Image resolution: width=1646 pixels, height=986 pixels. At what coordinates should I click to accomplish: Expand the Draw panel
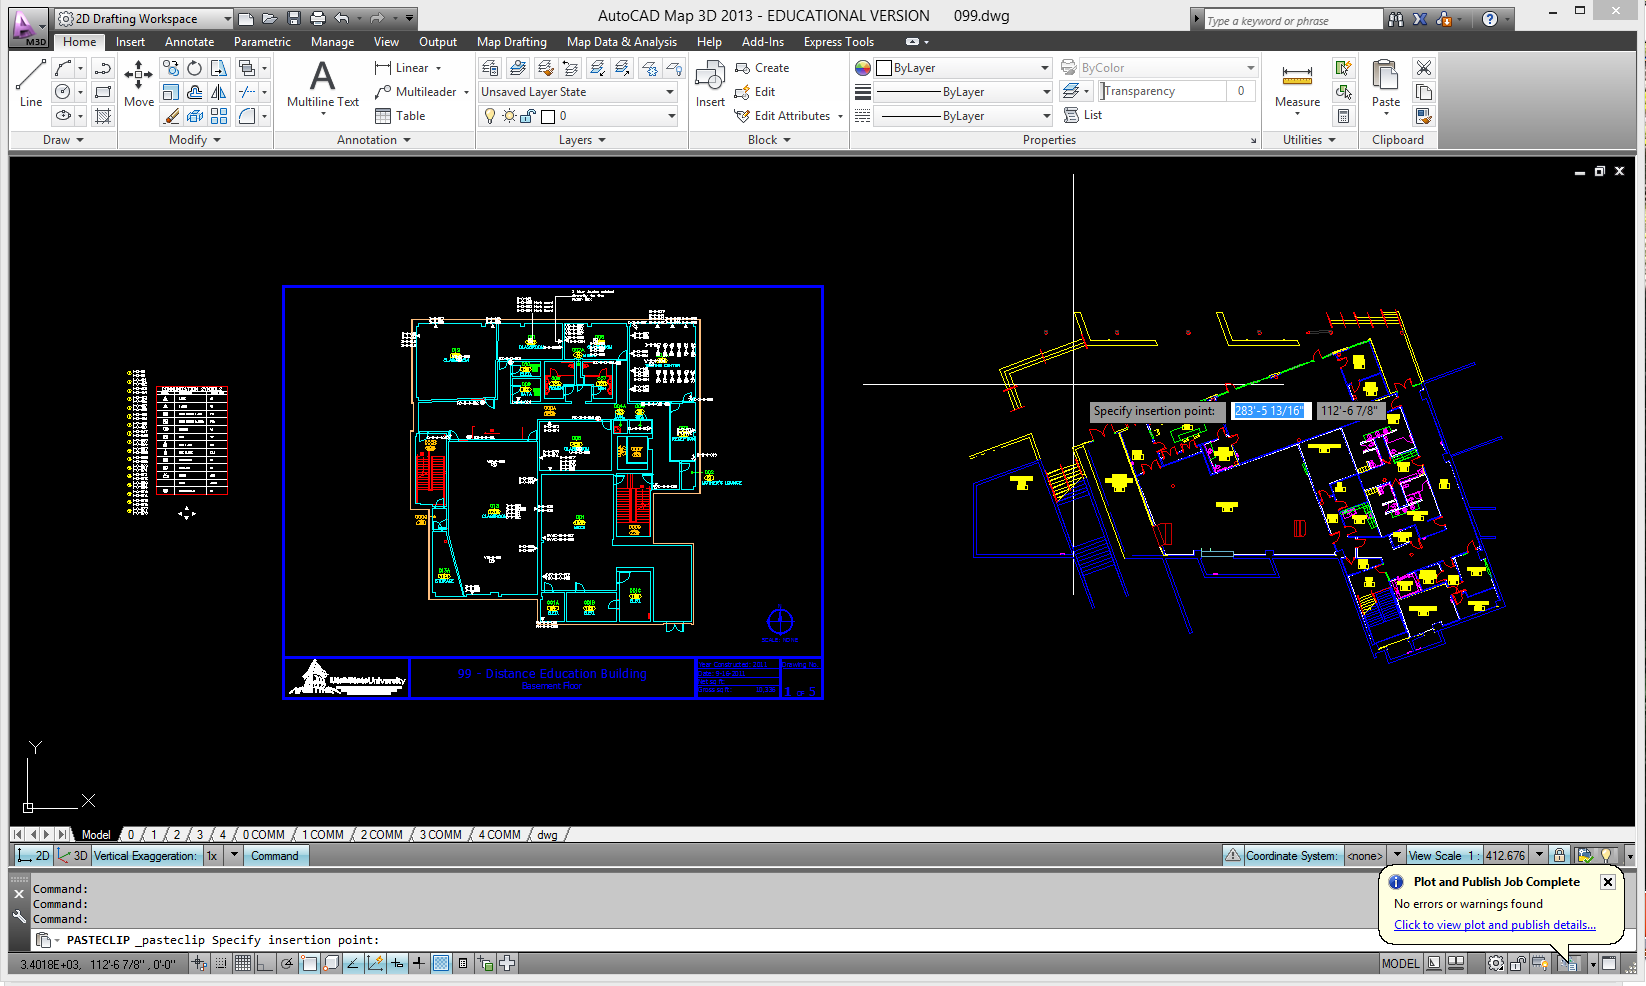pyautogui.click(x=64, y=140)
